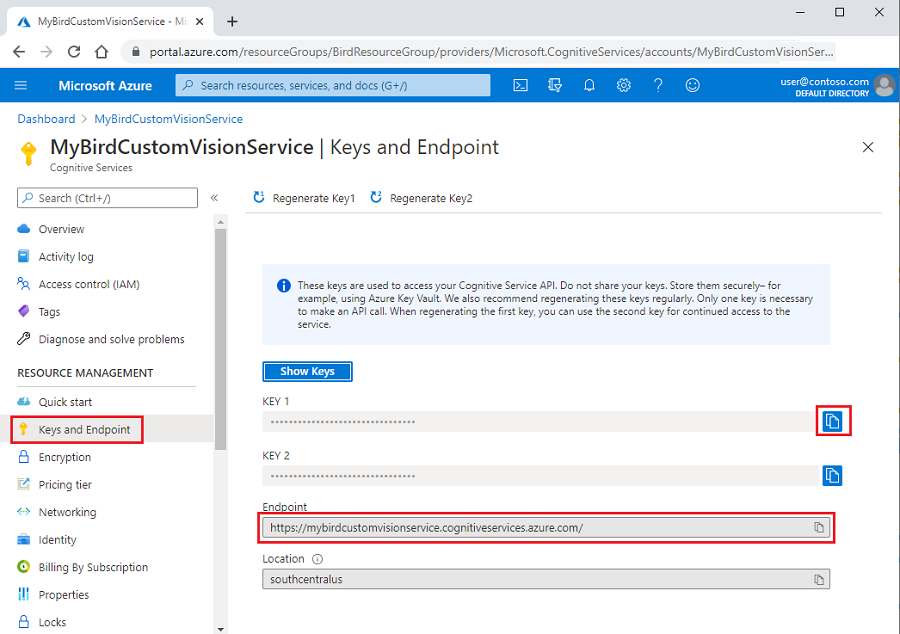This screenshot has height=634, width=900.
Task: Click the Show Keys button
Action: click(307, 371)
